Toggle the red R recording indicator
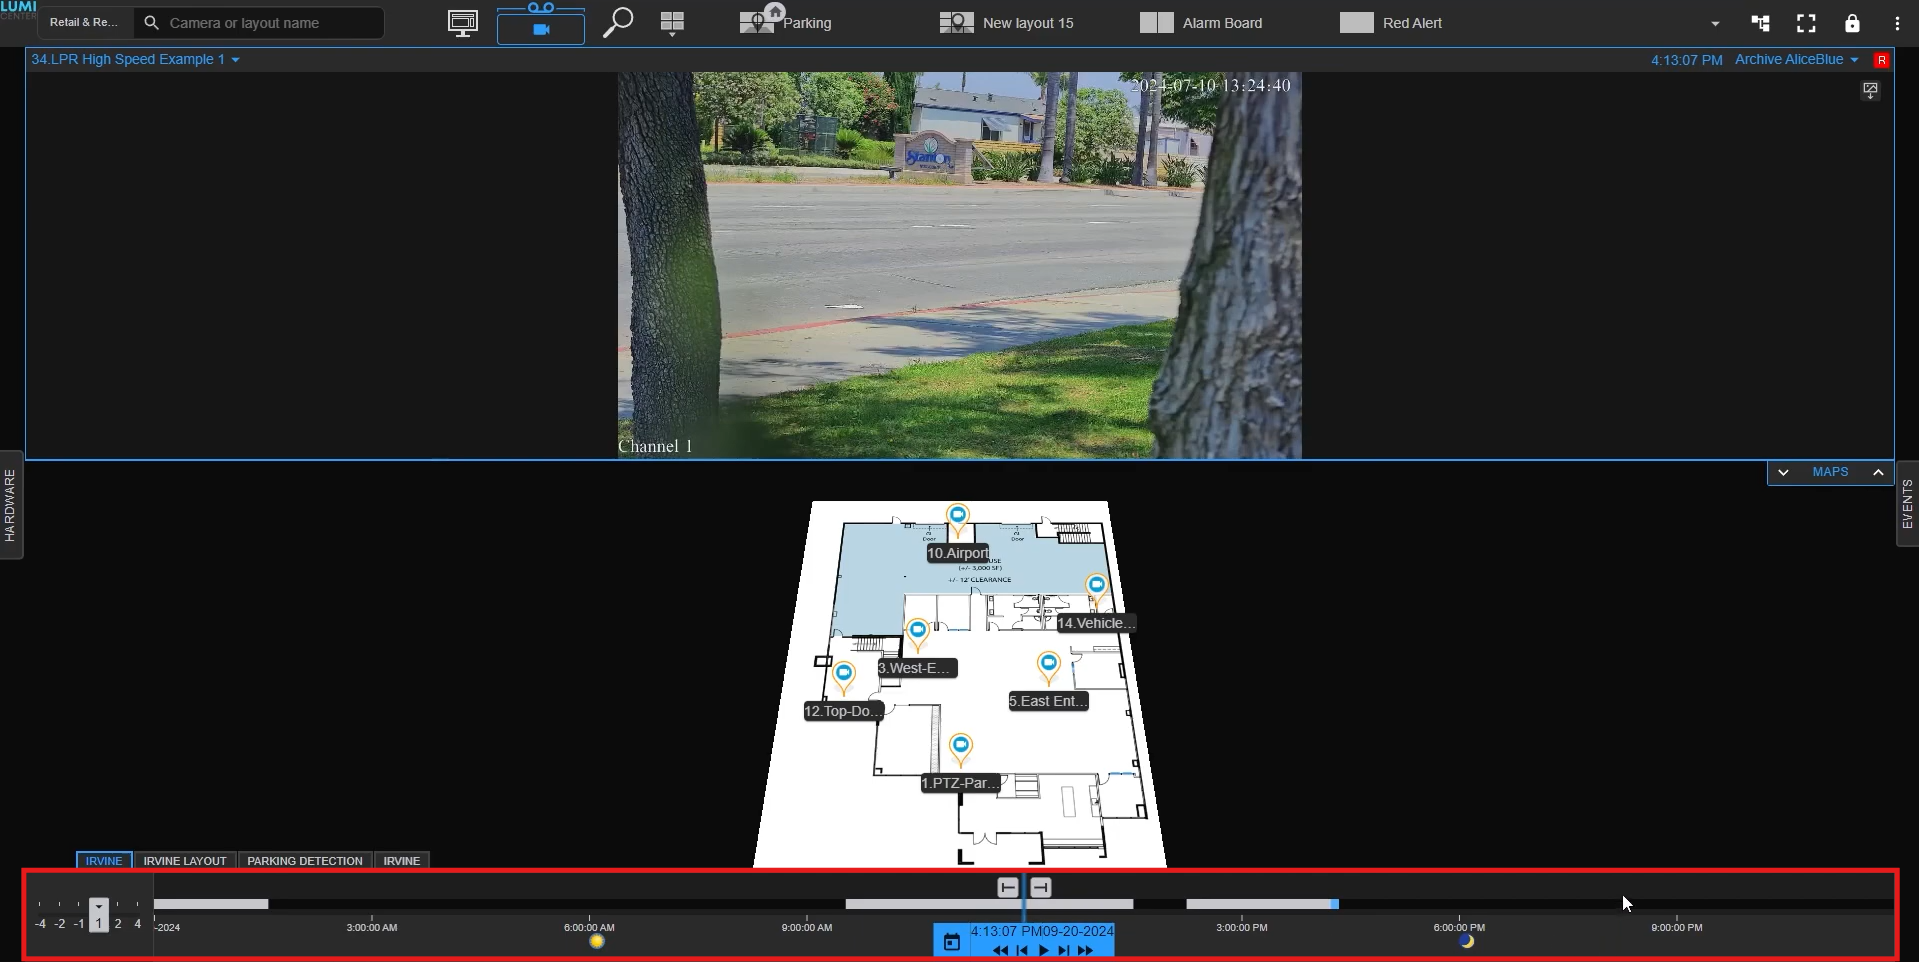Image resolution: width=1919 pixels, height=962 pixels. (1881, 60)
